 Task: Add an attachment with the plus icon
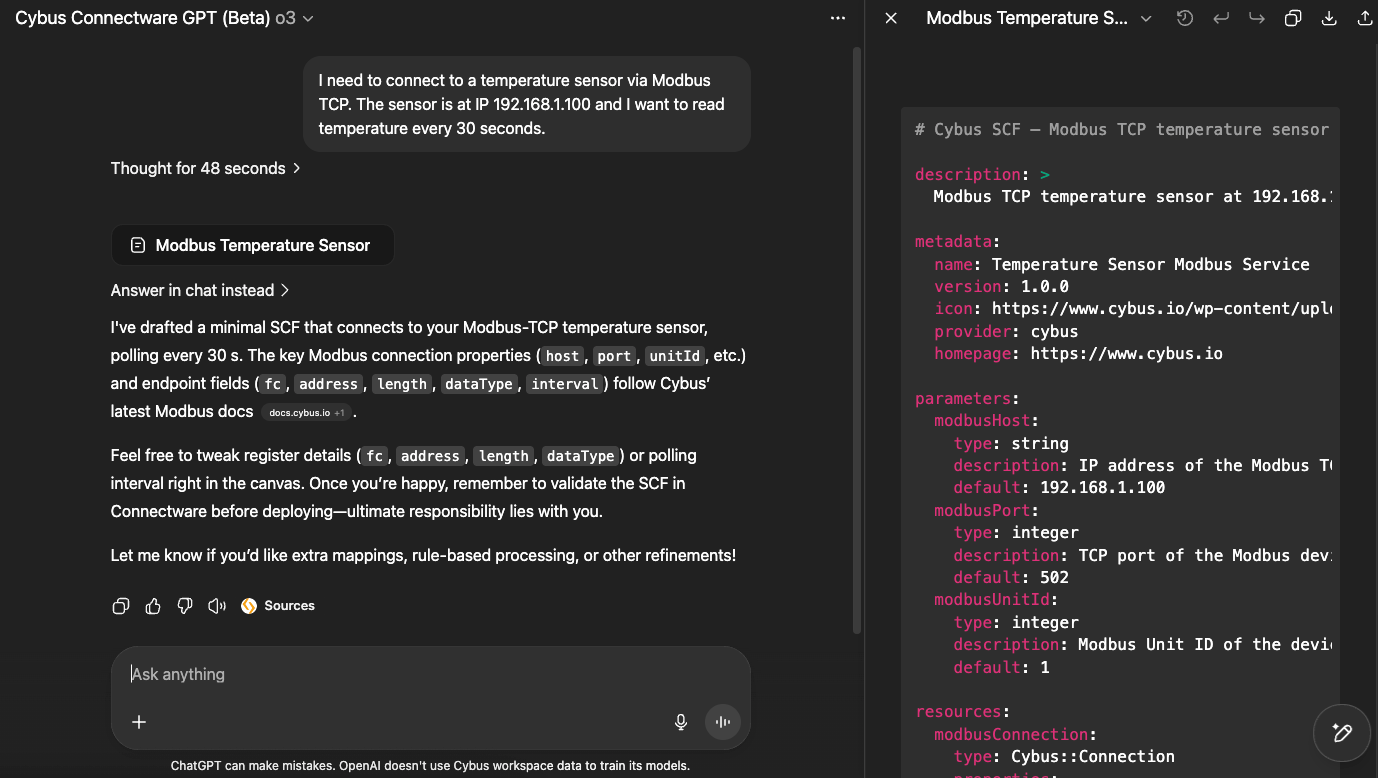[x=139, y=722]
